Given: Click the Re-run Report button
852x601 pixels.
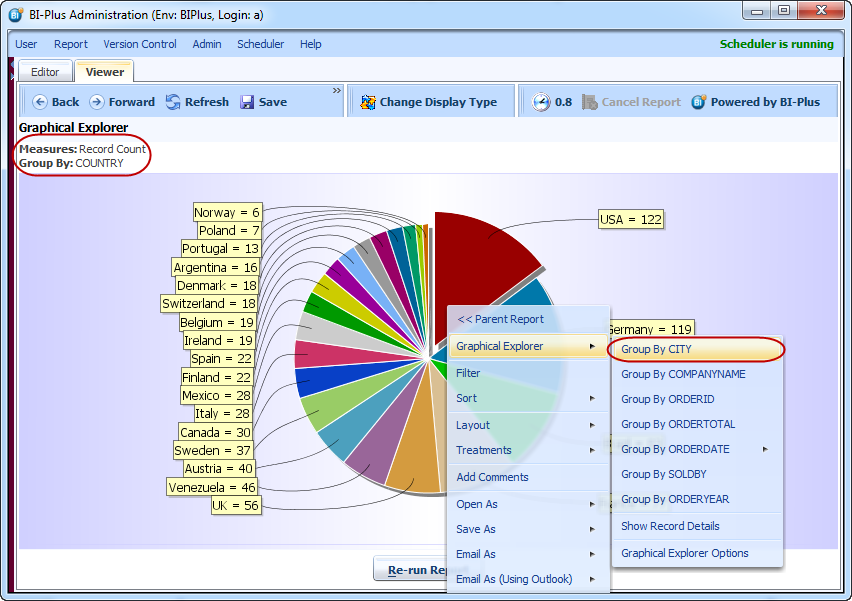Looking at the screenshot, I should (411, 571).
